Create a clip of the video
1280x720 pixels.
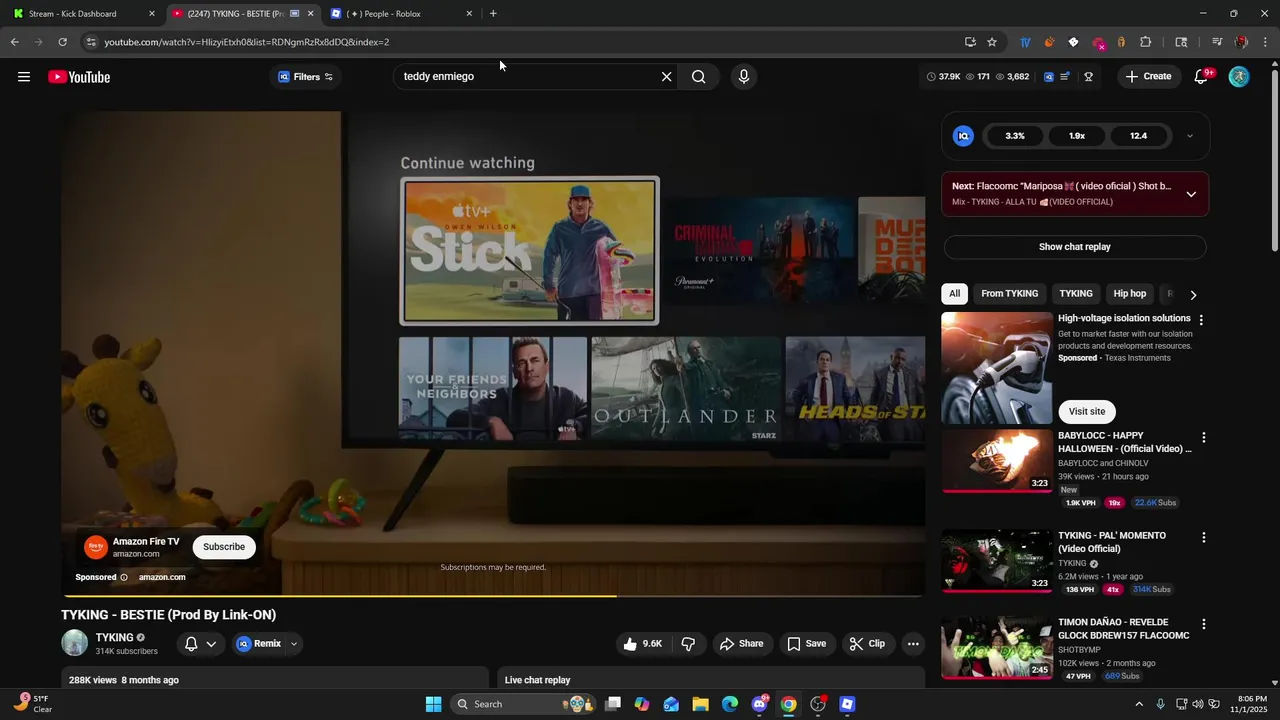pos(867,644)
